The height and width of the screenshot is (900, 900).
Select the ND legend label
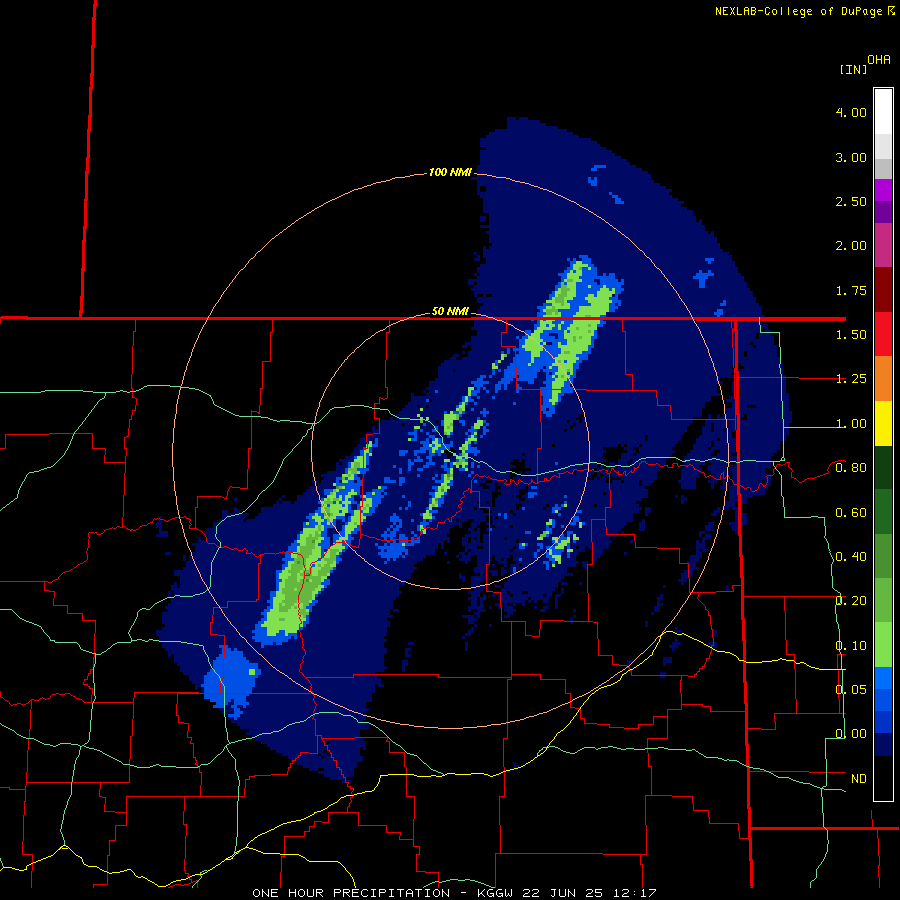tap(859, 779)
